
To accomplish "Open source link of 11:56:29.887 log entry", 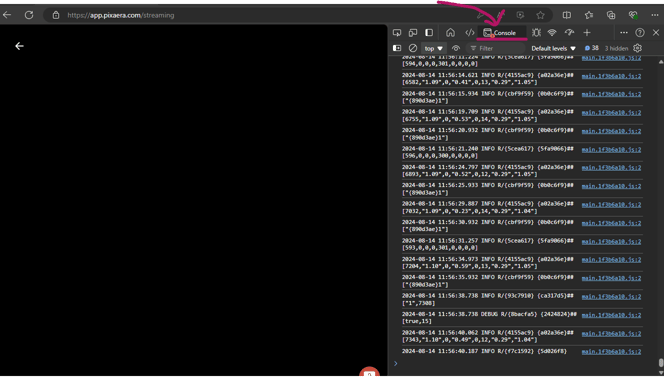I will (611, 204).
